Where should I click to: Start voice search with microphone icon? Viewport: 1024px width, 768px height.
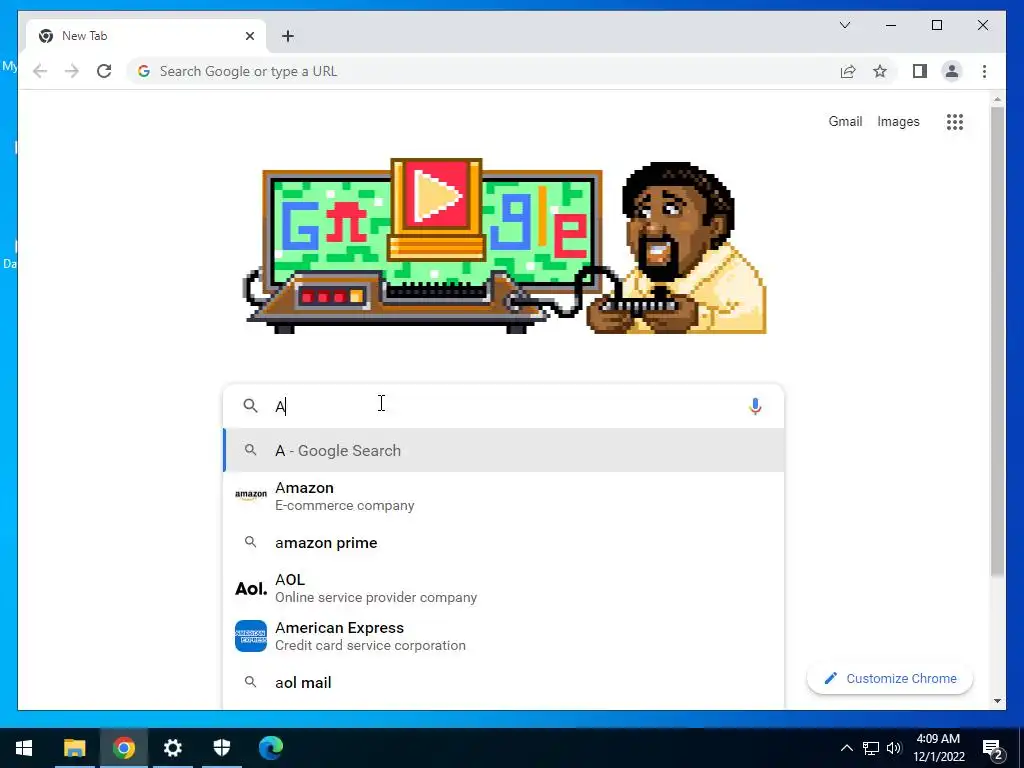click(x=755, y=406)
